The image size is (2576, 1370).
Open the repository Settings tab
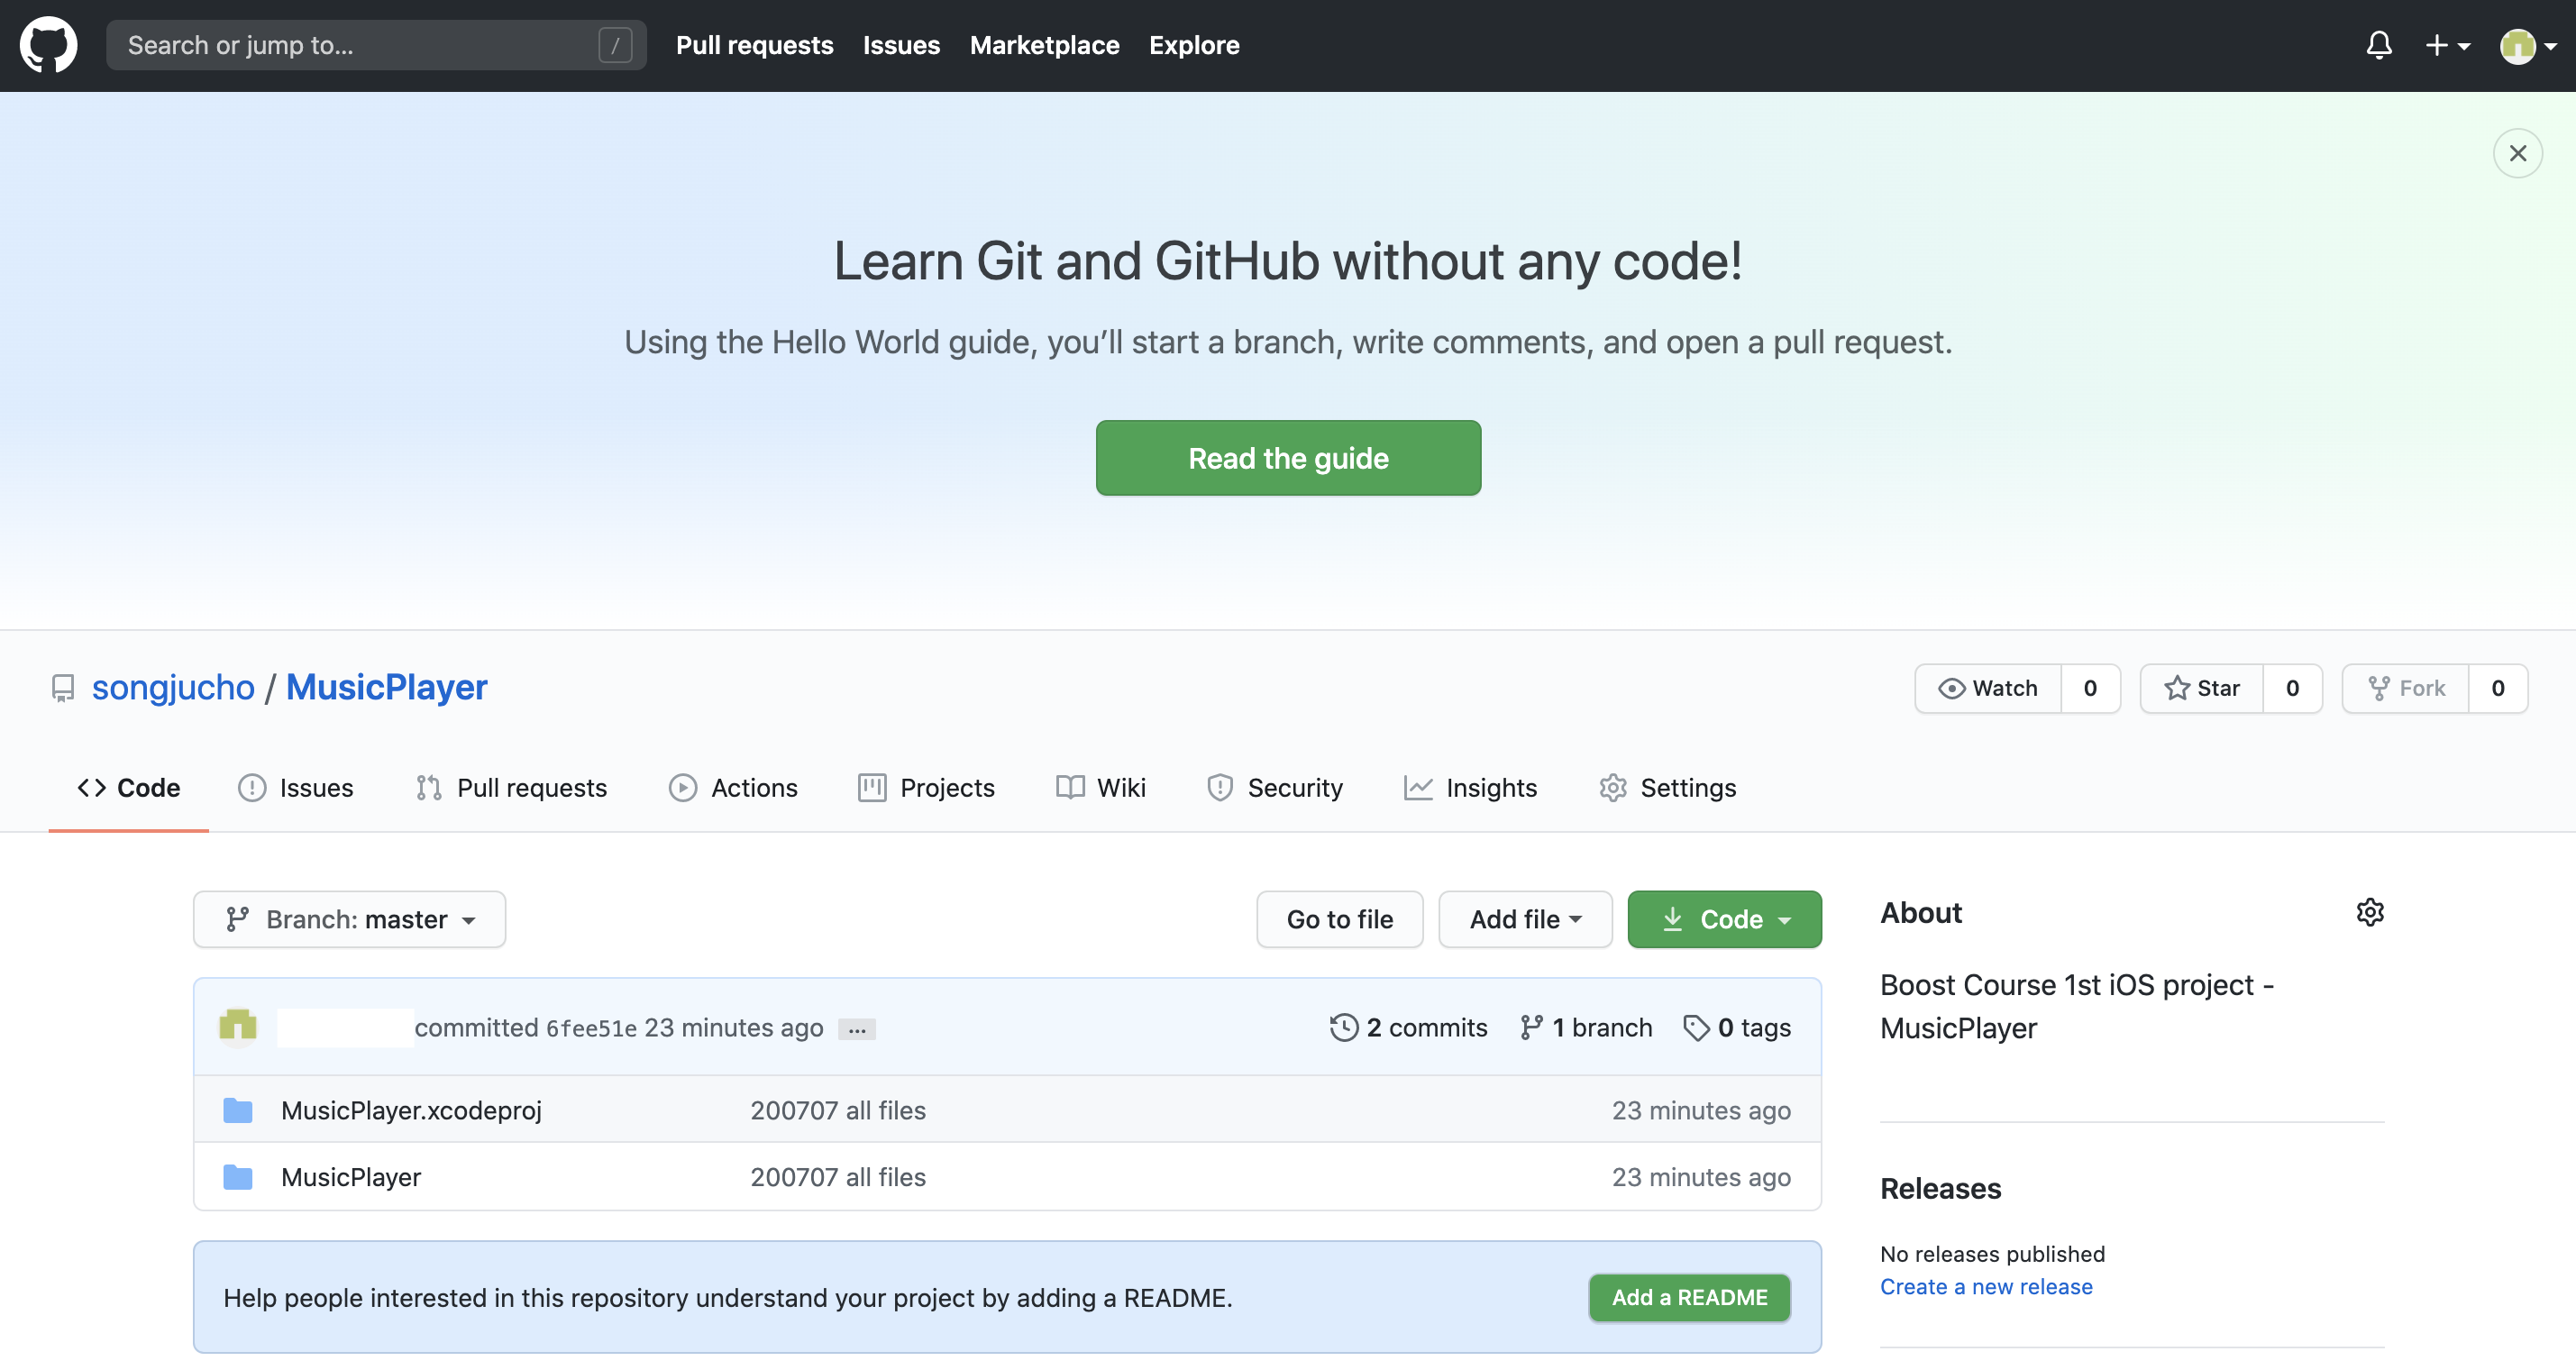[1667, 788]
